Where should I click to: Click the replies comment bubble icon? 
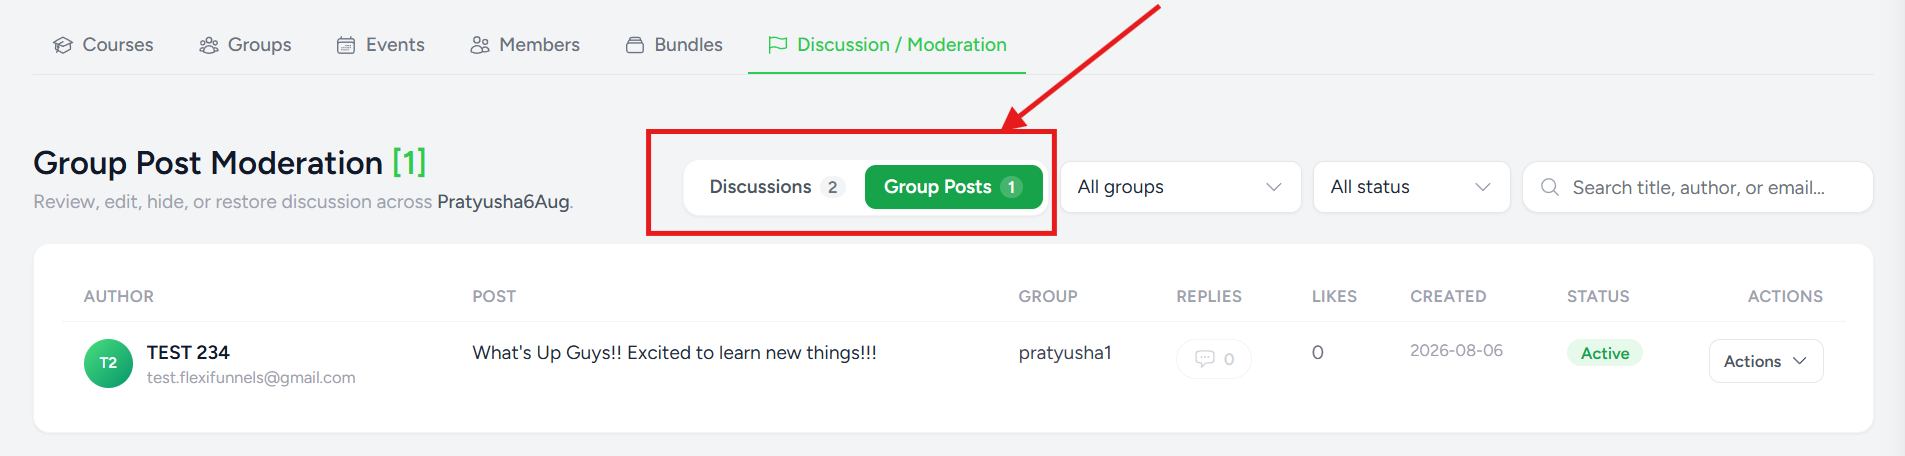coord(1205,358)
